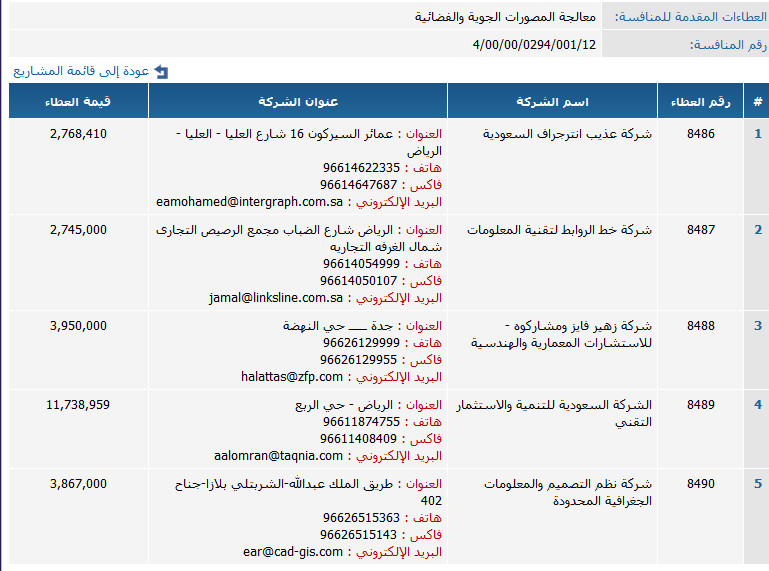
Task: Select the اسم الشركة column header
Action: [x=552, y=102]
